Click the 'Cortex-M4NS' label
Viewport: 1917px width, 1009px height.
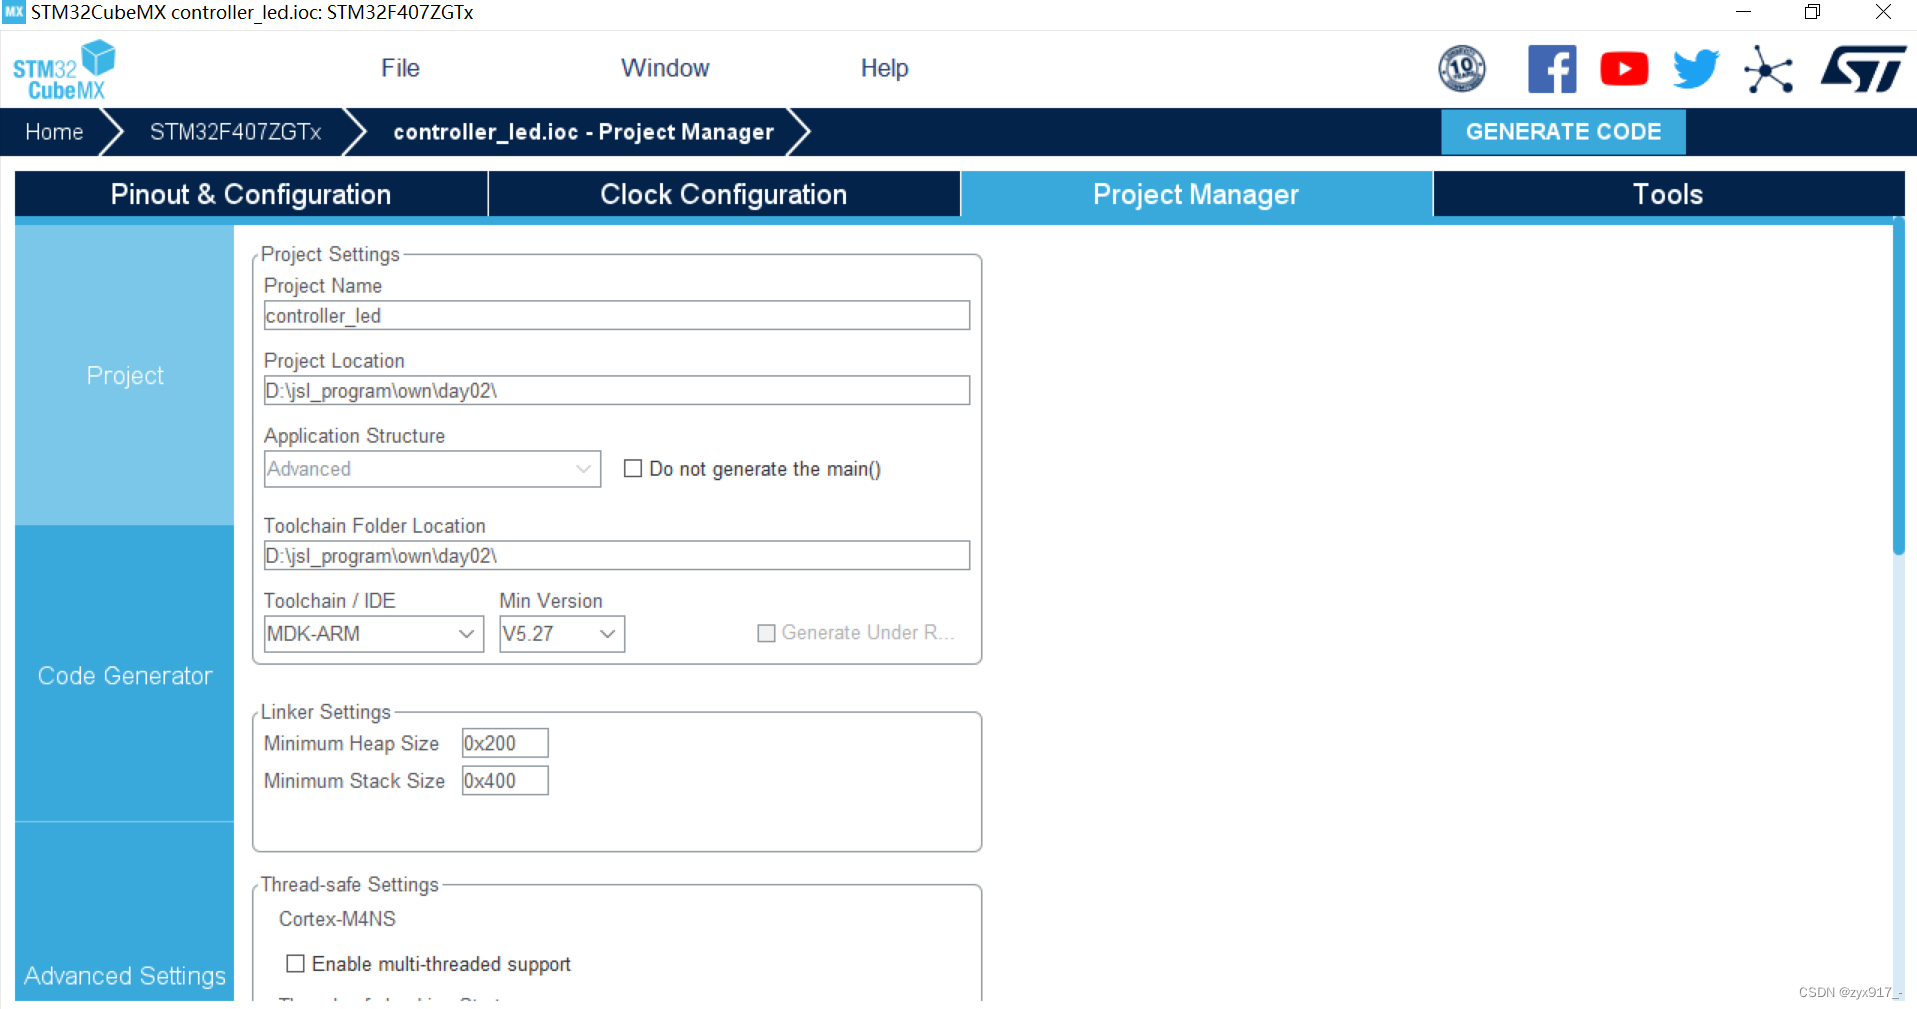point(337,919)
